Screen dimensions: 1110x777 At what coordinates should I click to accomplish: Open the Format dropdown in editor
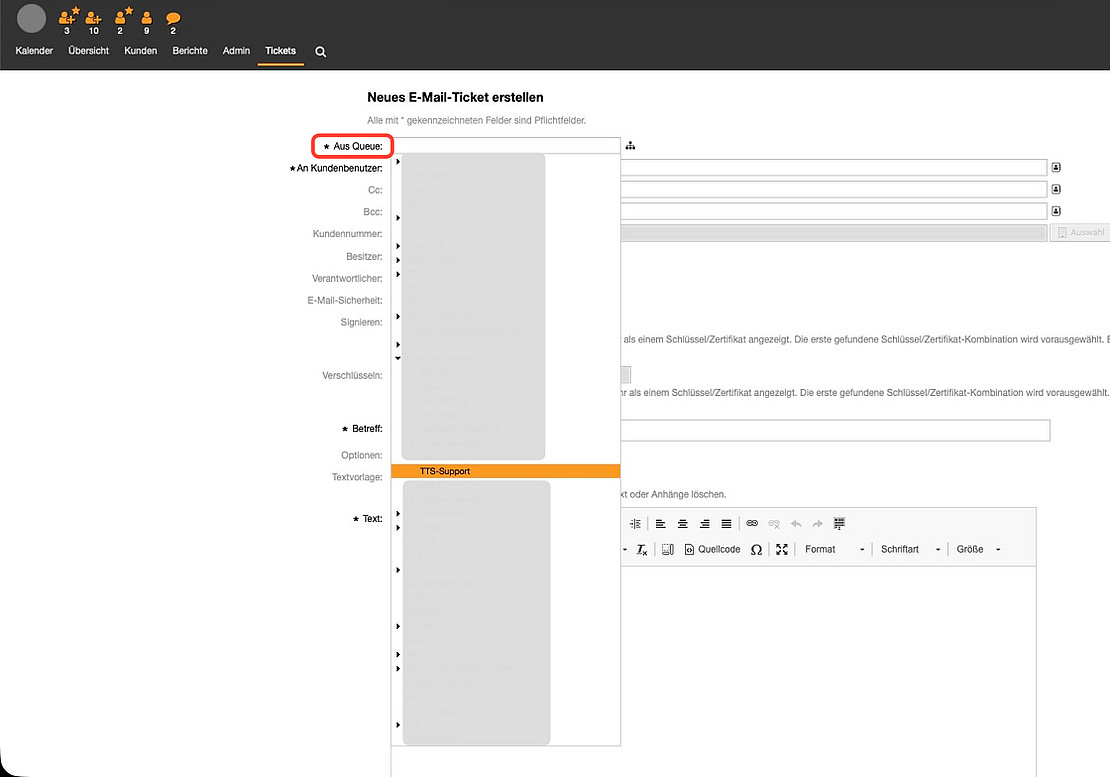click(x=834, y=549)
